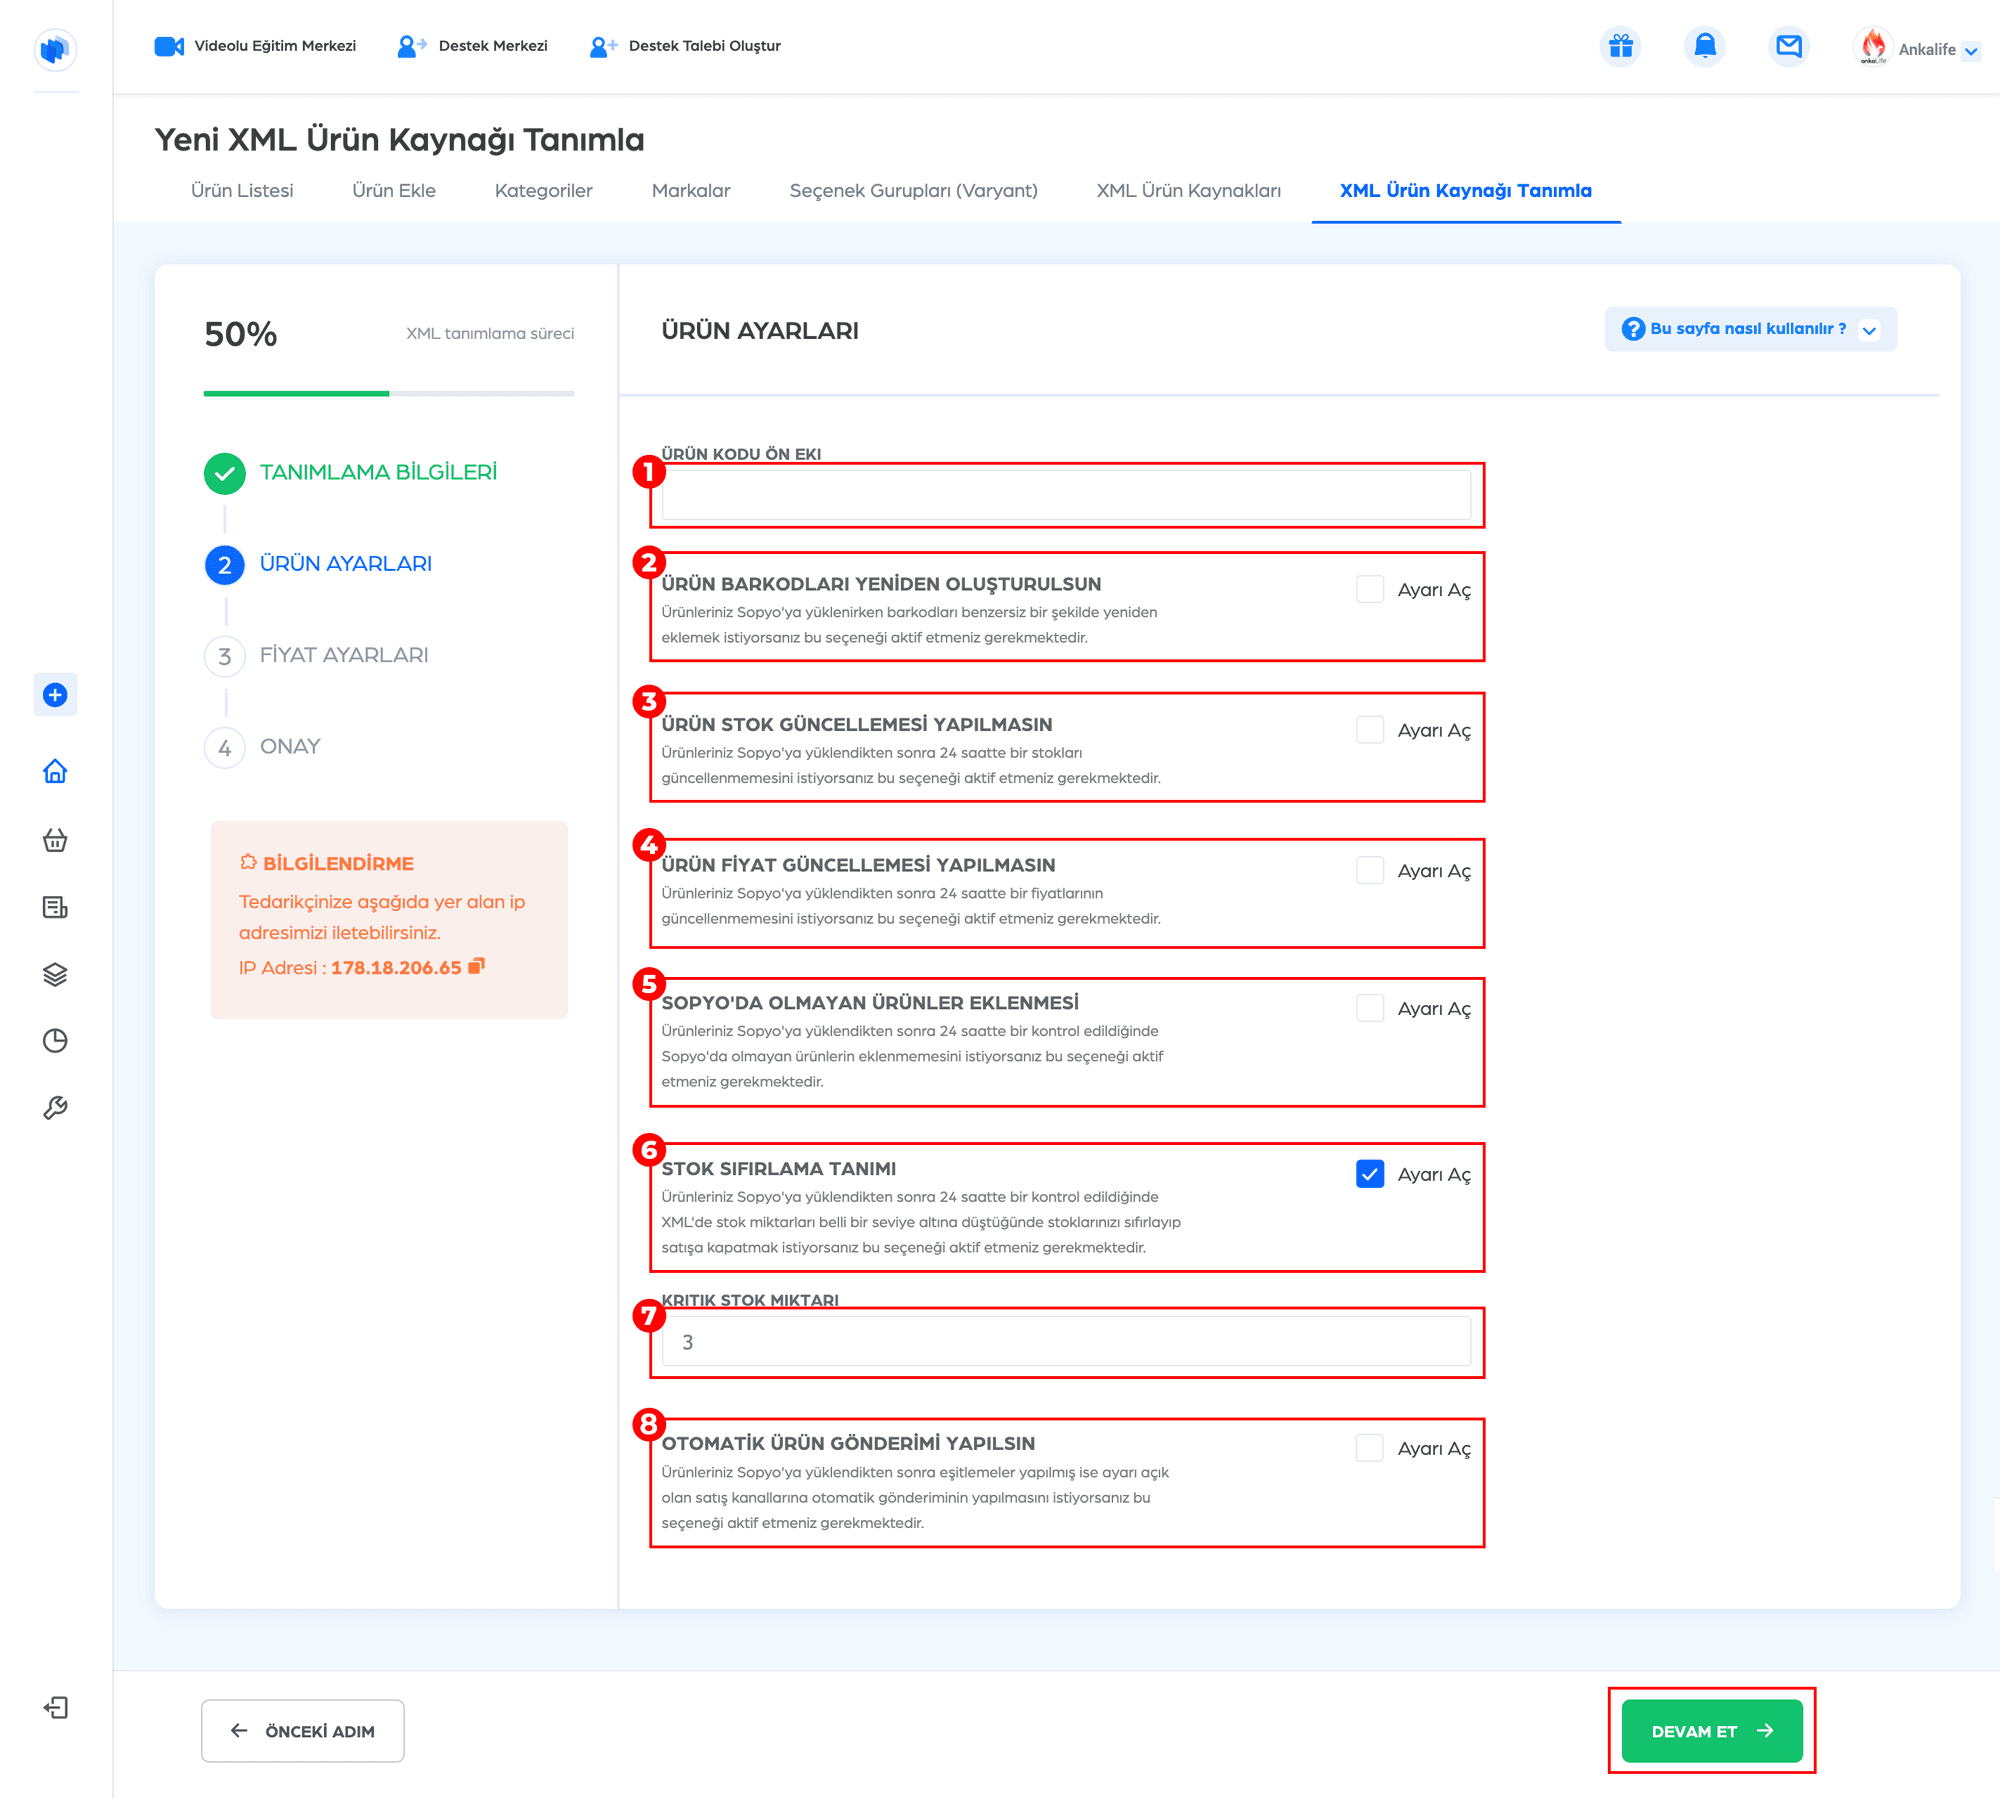Click the Sopyo logo icon
The width and height of the screenshot is (2000, 1798).
point(55,49)
